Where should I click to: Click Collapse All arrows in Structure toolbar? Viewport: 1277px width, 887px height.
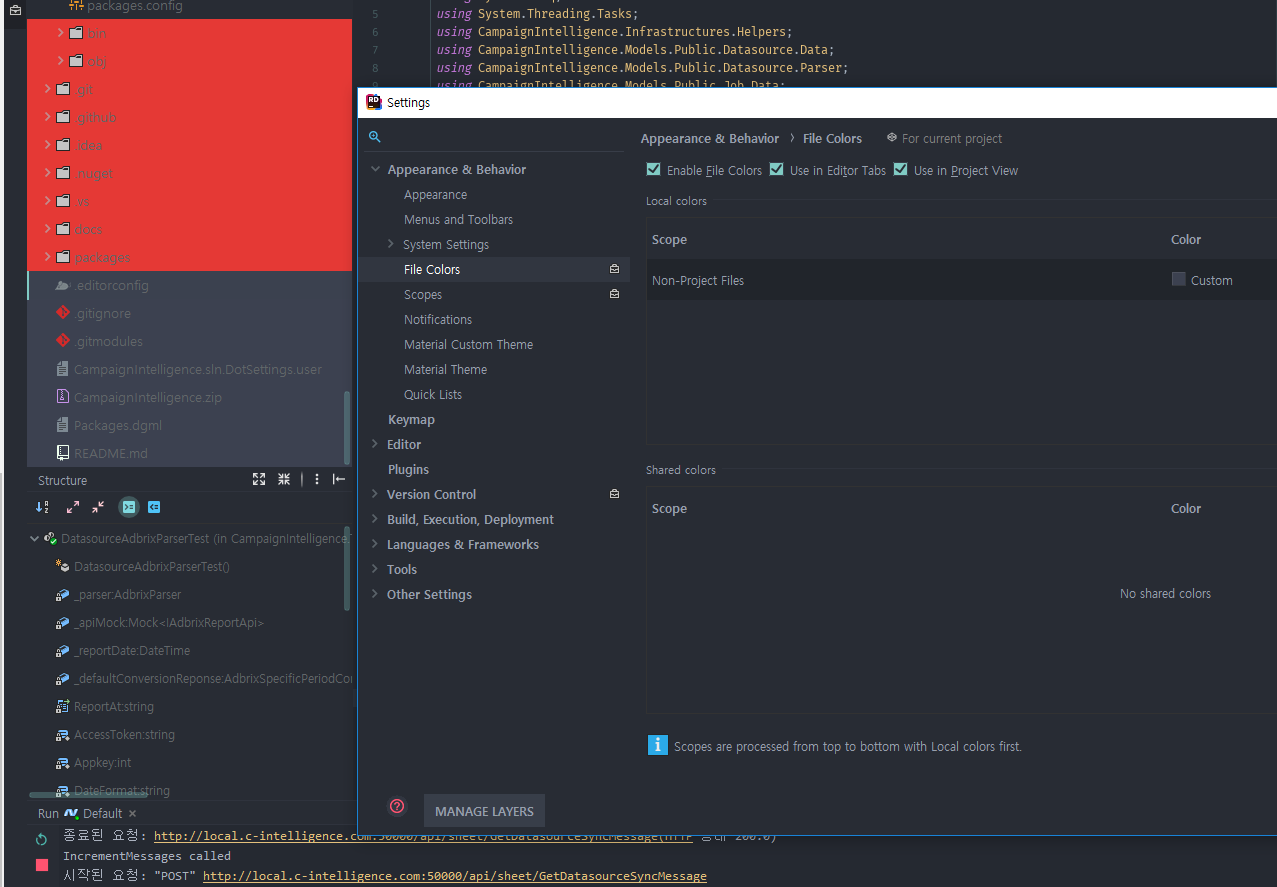(x=98, y=507)
